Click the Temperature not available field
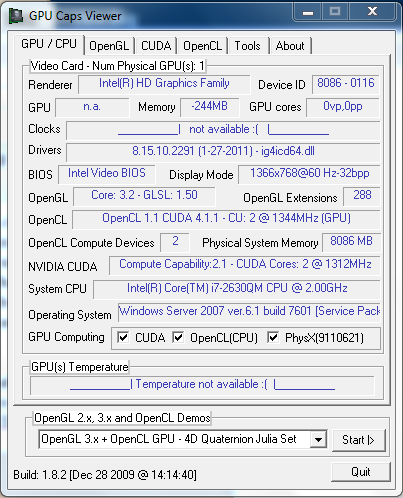Image resolution: width=403 pixels, height=498 pixels. (x=202, y=385)
